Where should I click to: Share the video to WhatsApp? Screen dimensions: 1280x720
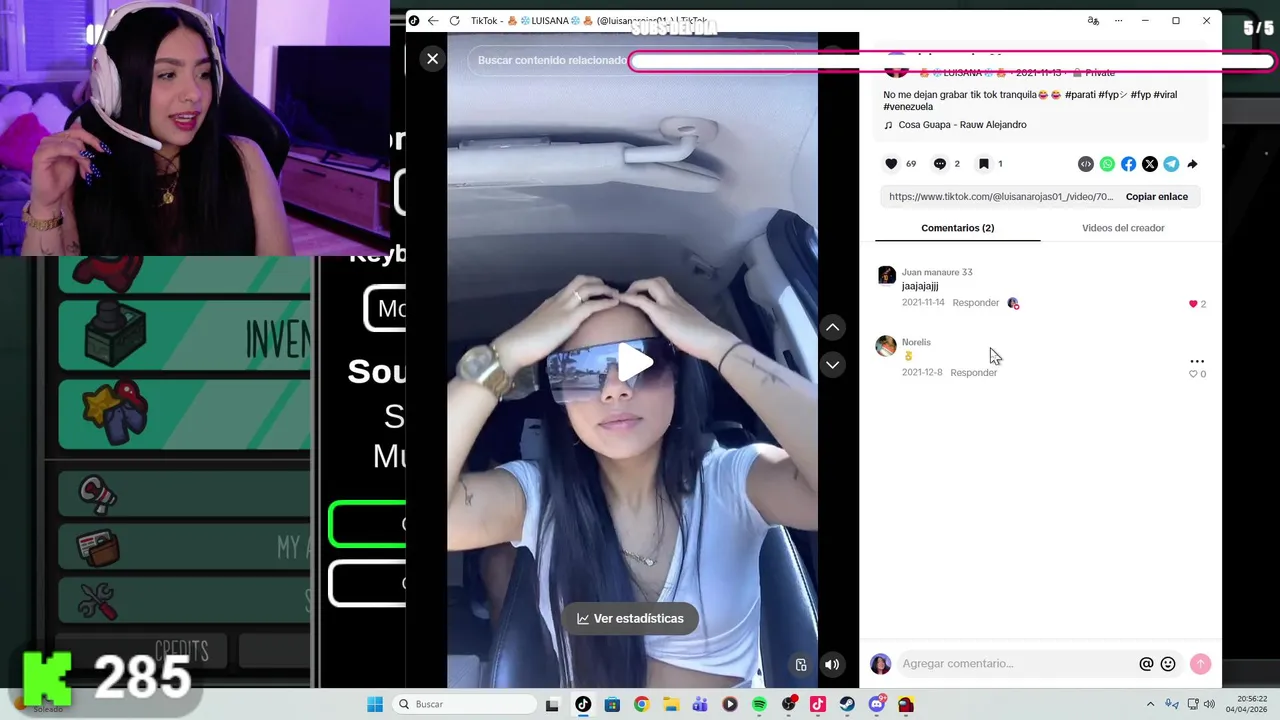(x=1107, y=164)
